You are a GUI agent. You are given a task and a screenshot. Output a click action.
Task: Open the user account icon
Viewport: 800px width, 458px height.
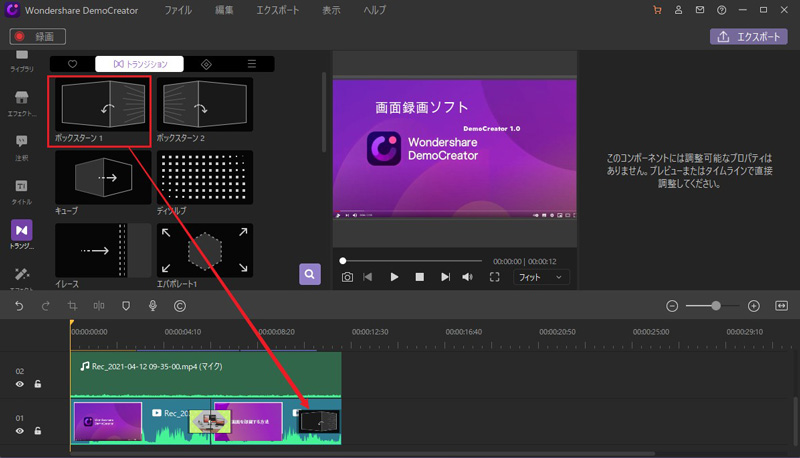(679, 10)
